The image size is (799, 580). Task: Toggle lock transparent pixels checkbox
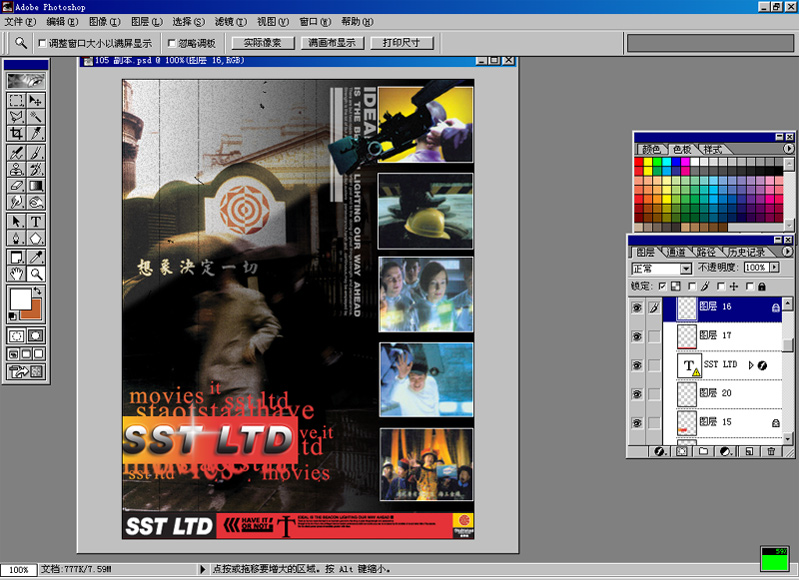coord(662,286)
